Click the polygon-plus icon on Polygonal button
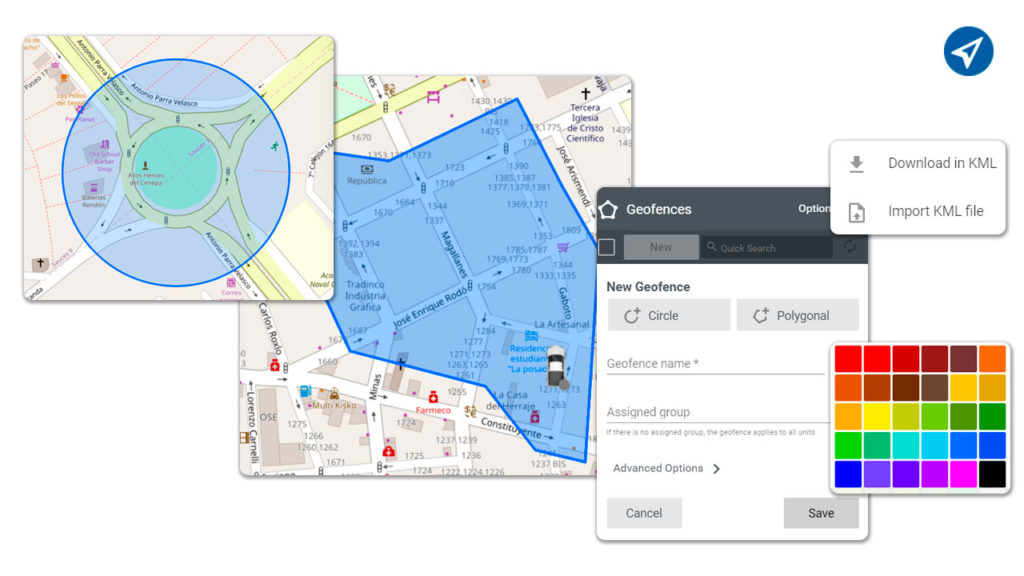 [x=760, y=315]
